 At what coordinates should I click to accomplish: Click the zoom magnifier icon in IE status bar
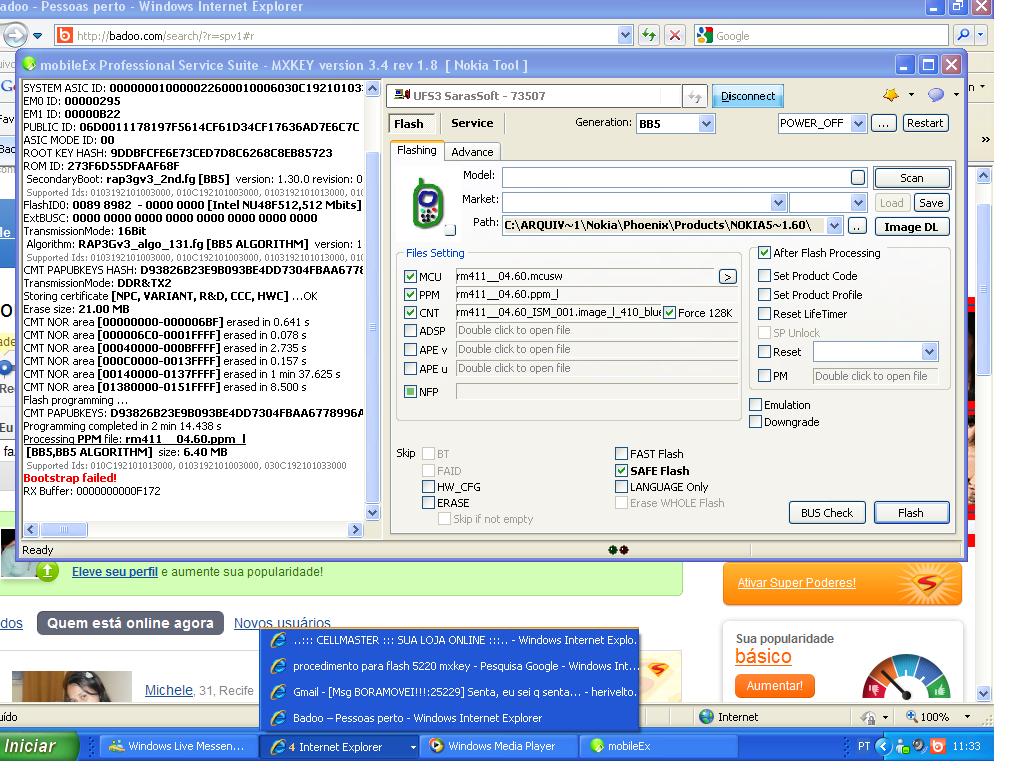911,716
